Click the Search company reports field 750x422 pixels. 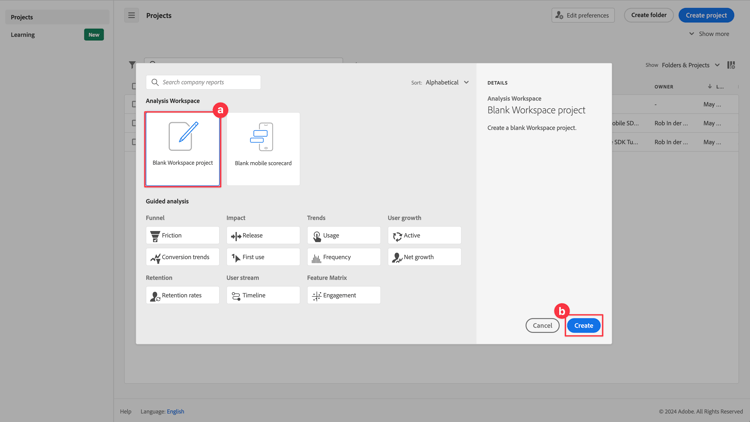coord(203,82)
